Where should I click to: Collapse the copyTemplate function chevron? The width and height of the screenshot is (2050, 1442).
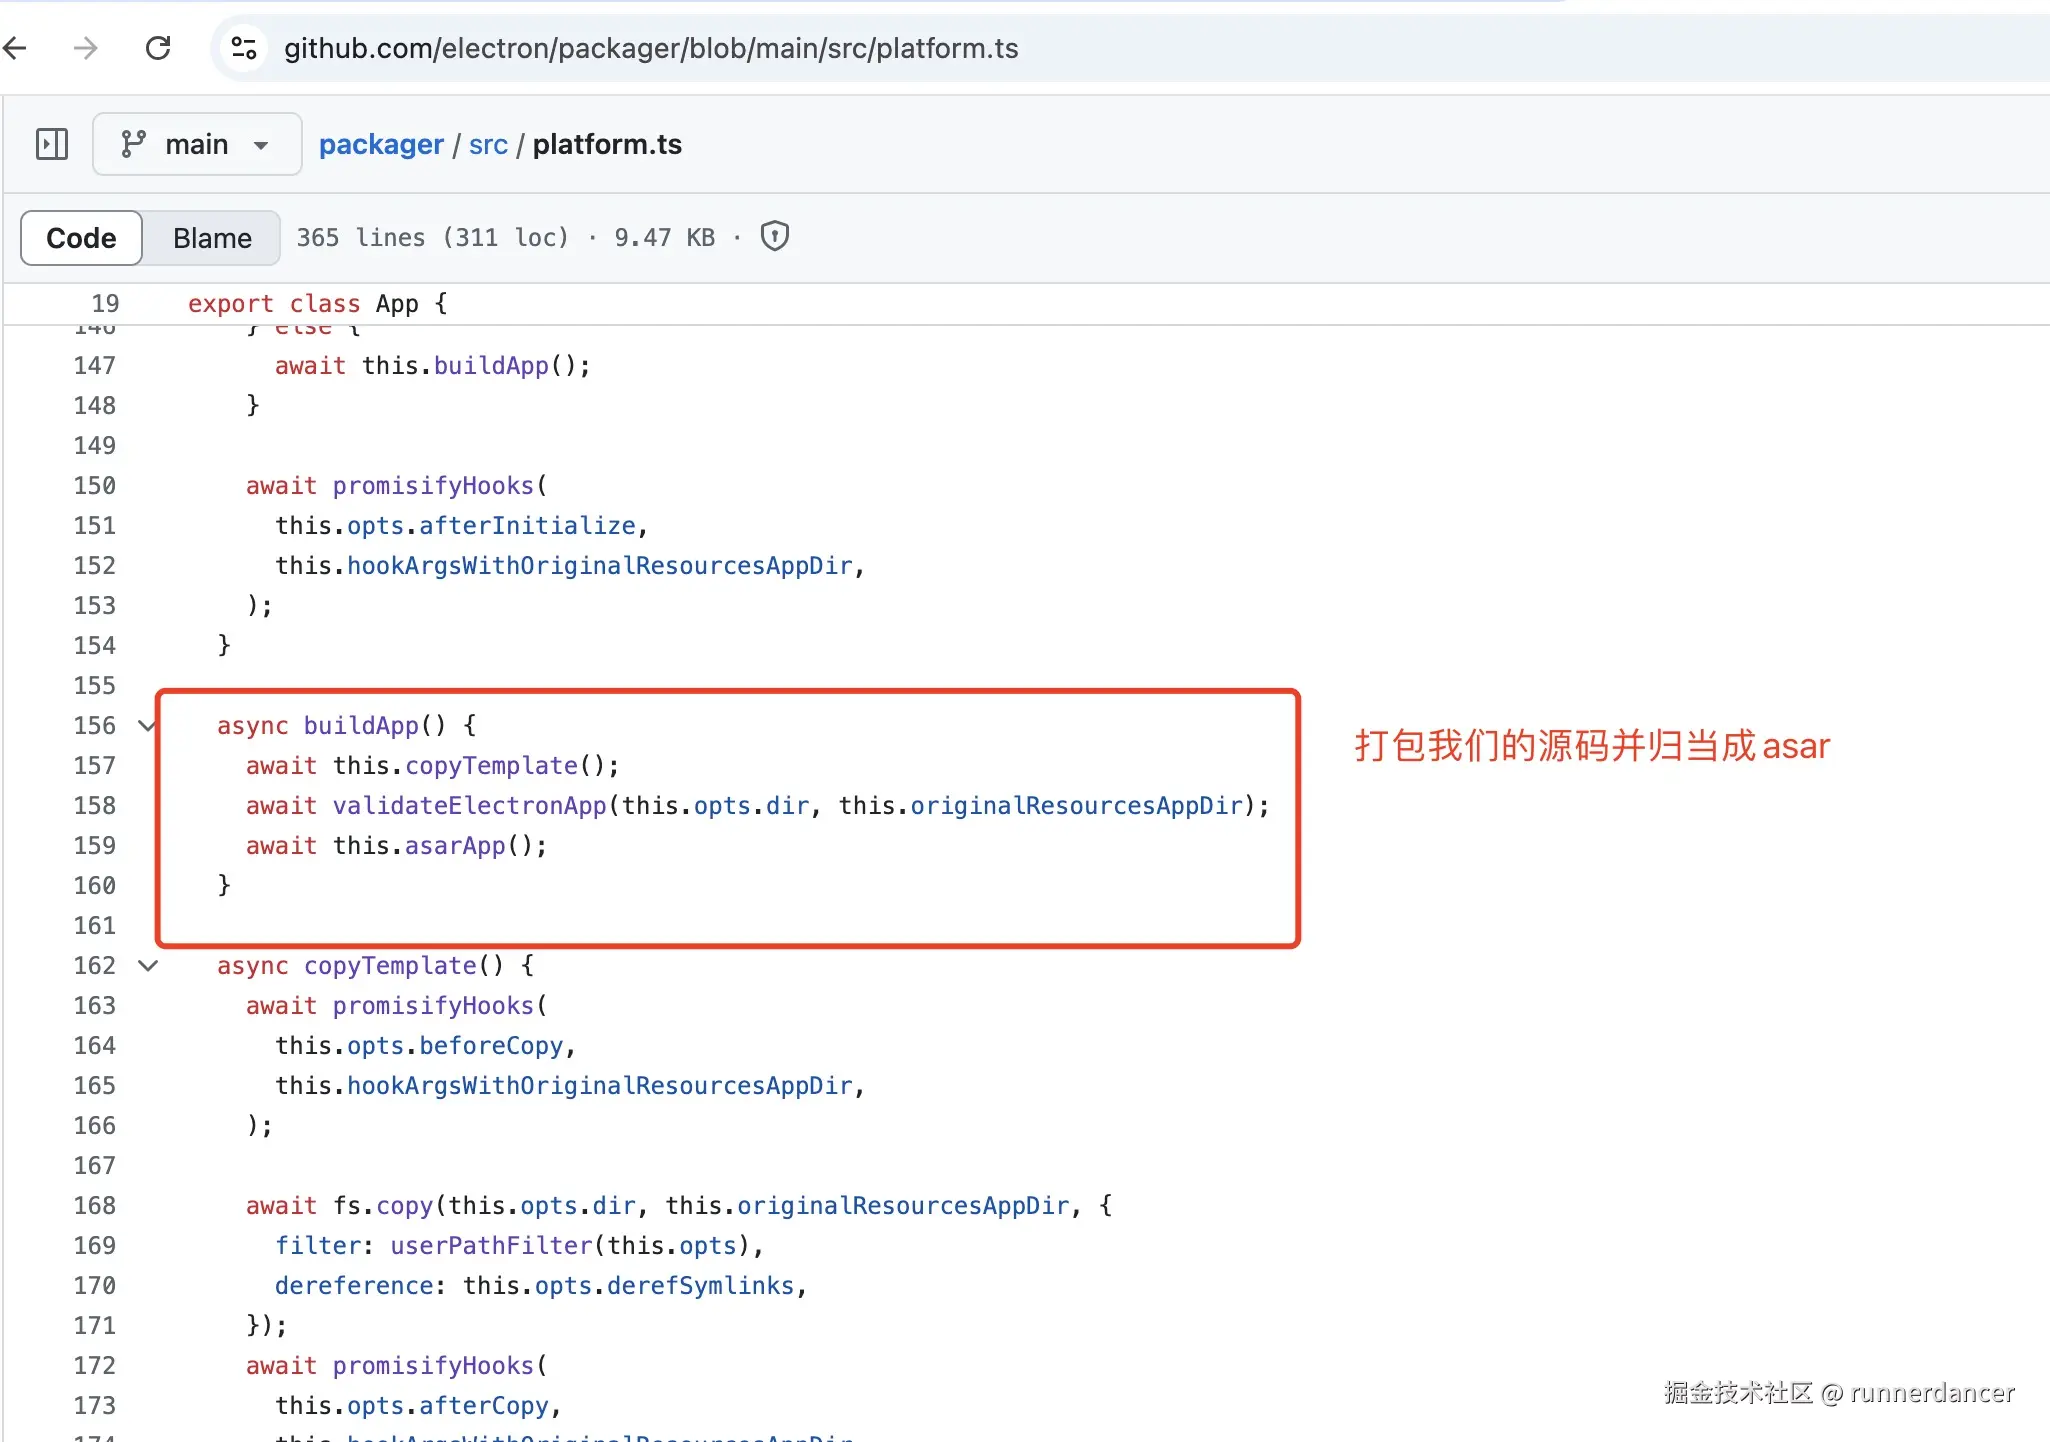tap(148, 966)
